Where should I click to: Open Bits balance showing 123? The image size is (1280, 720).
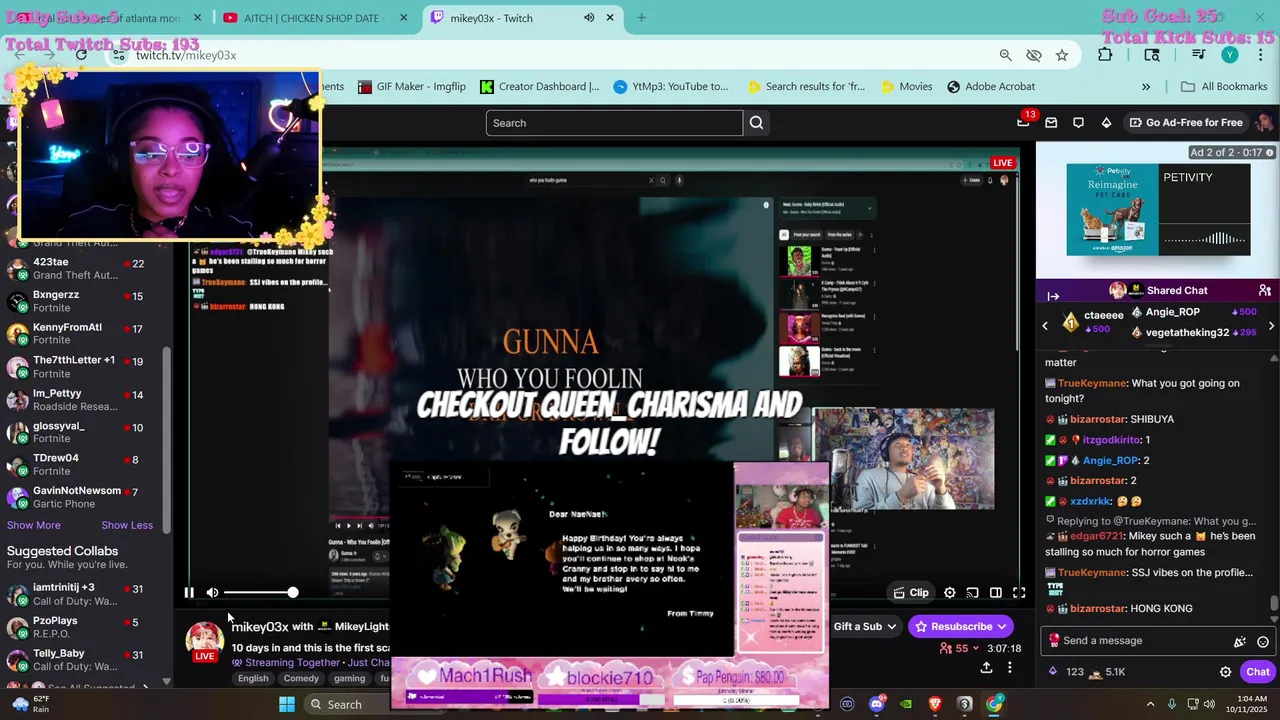pos(1067,672)
